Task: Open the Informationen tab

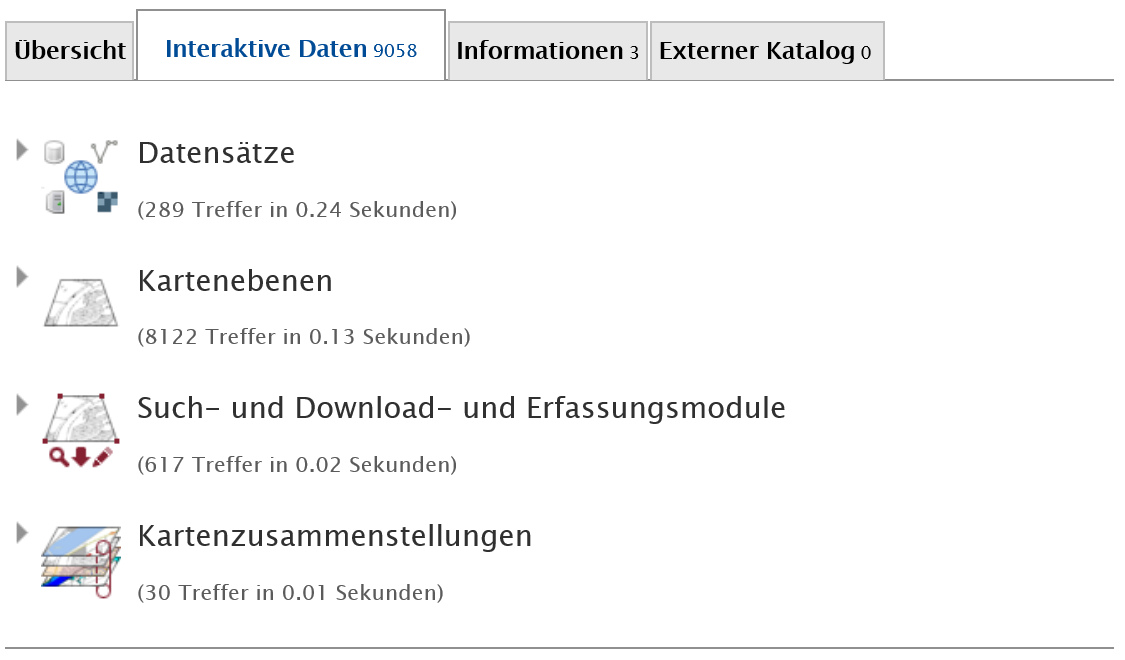Action: 547,51
